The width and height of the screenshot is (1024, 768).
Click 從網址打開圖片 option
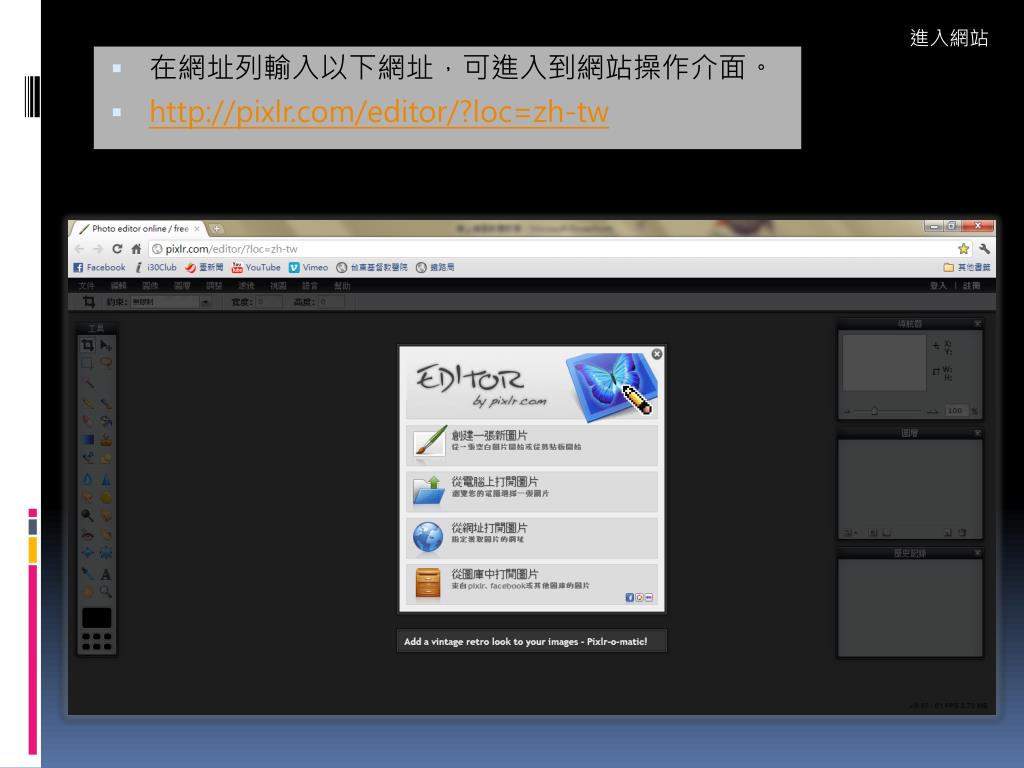(532, 536)
